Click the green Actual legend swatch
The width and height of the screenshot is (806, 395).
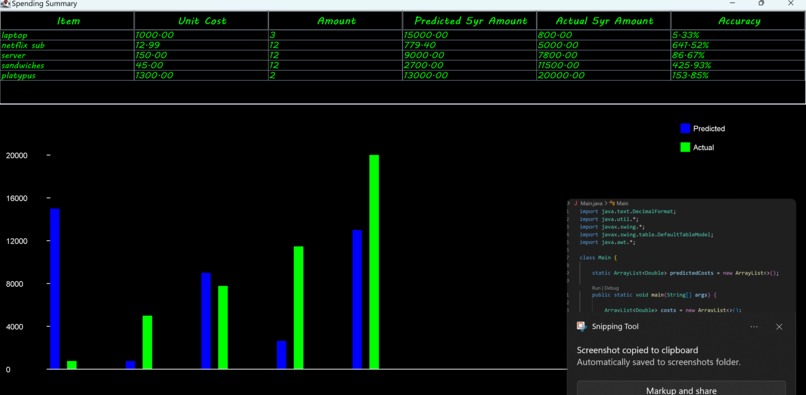685,147
